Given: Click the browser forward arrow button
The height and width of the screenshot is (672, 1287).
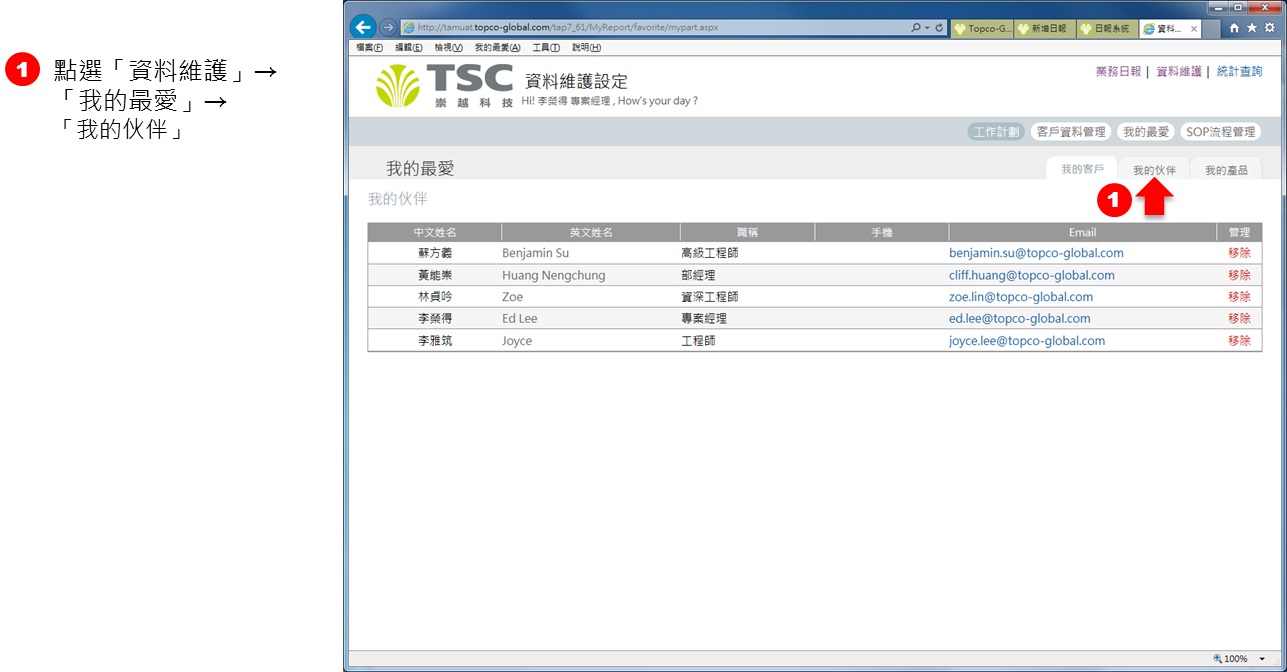Looking at the screenshot, I should tap(388, 28).
